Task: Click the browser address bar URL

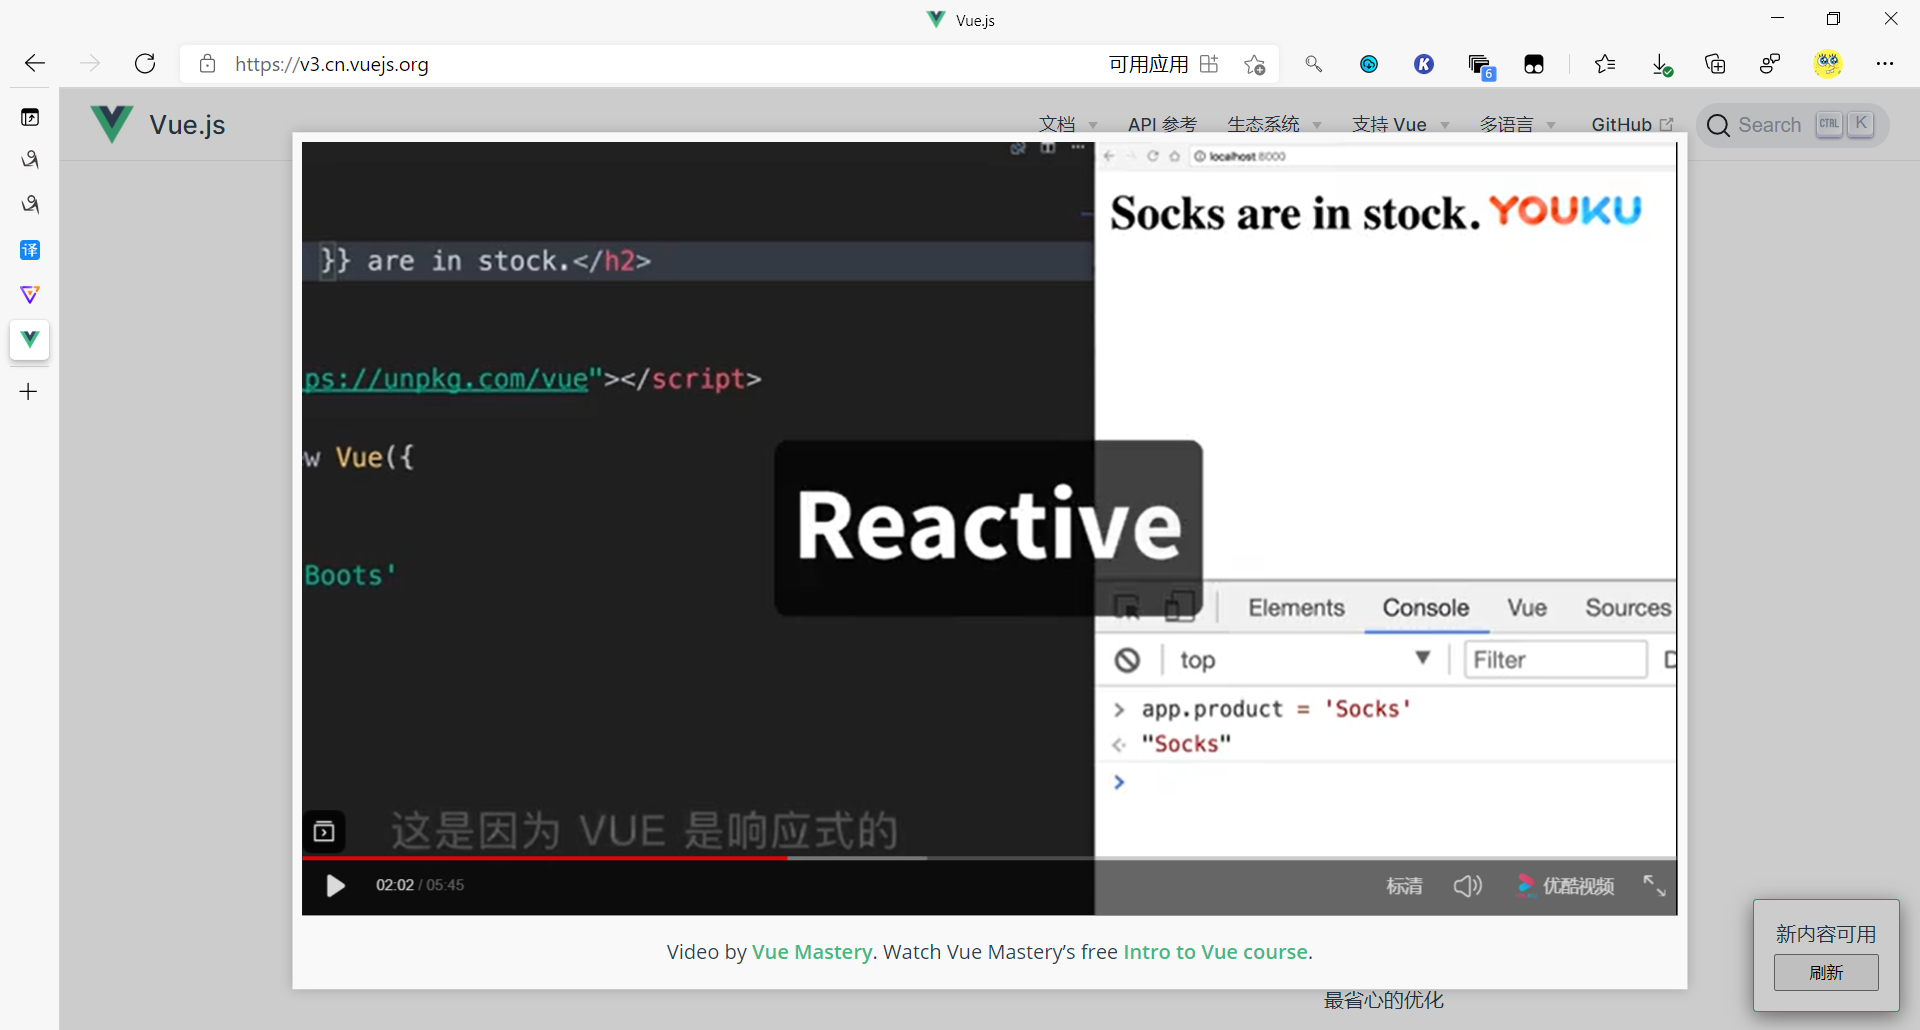Action: click(332, 64)
